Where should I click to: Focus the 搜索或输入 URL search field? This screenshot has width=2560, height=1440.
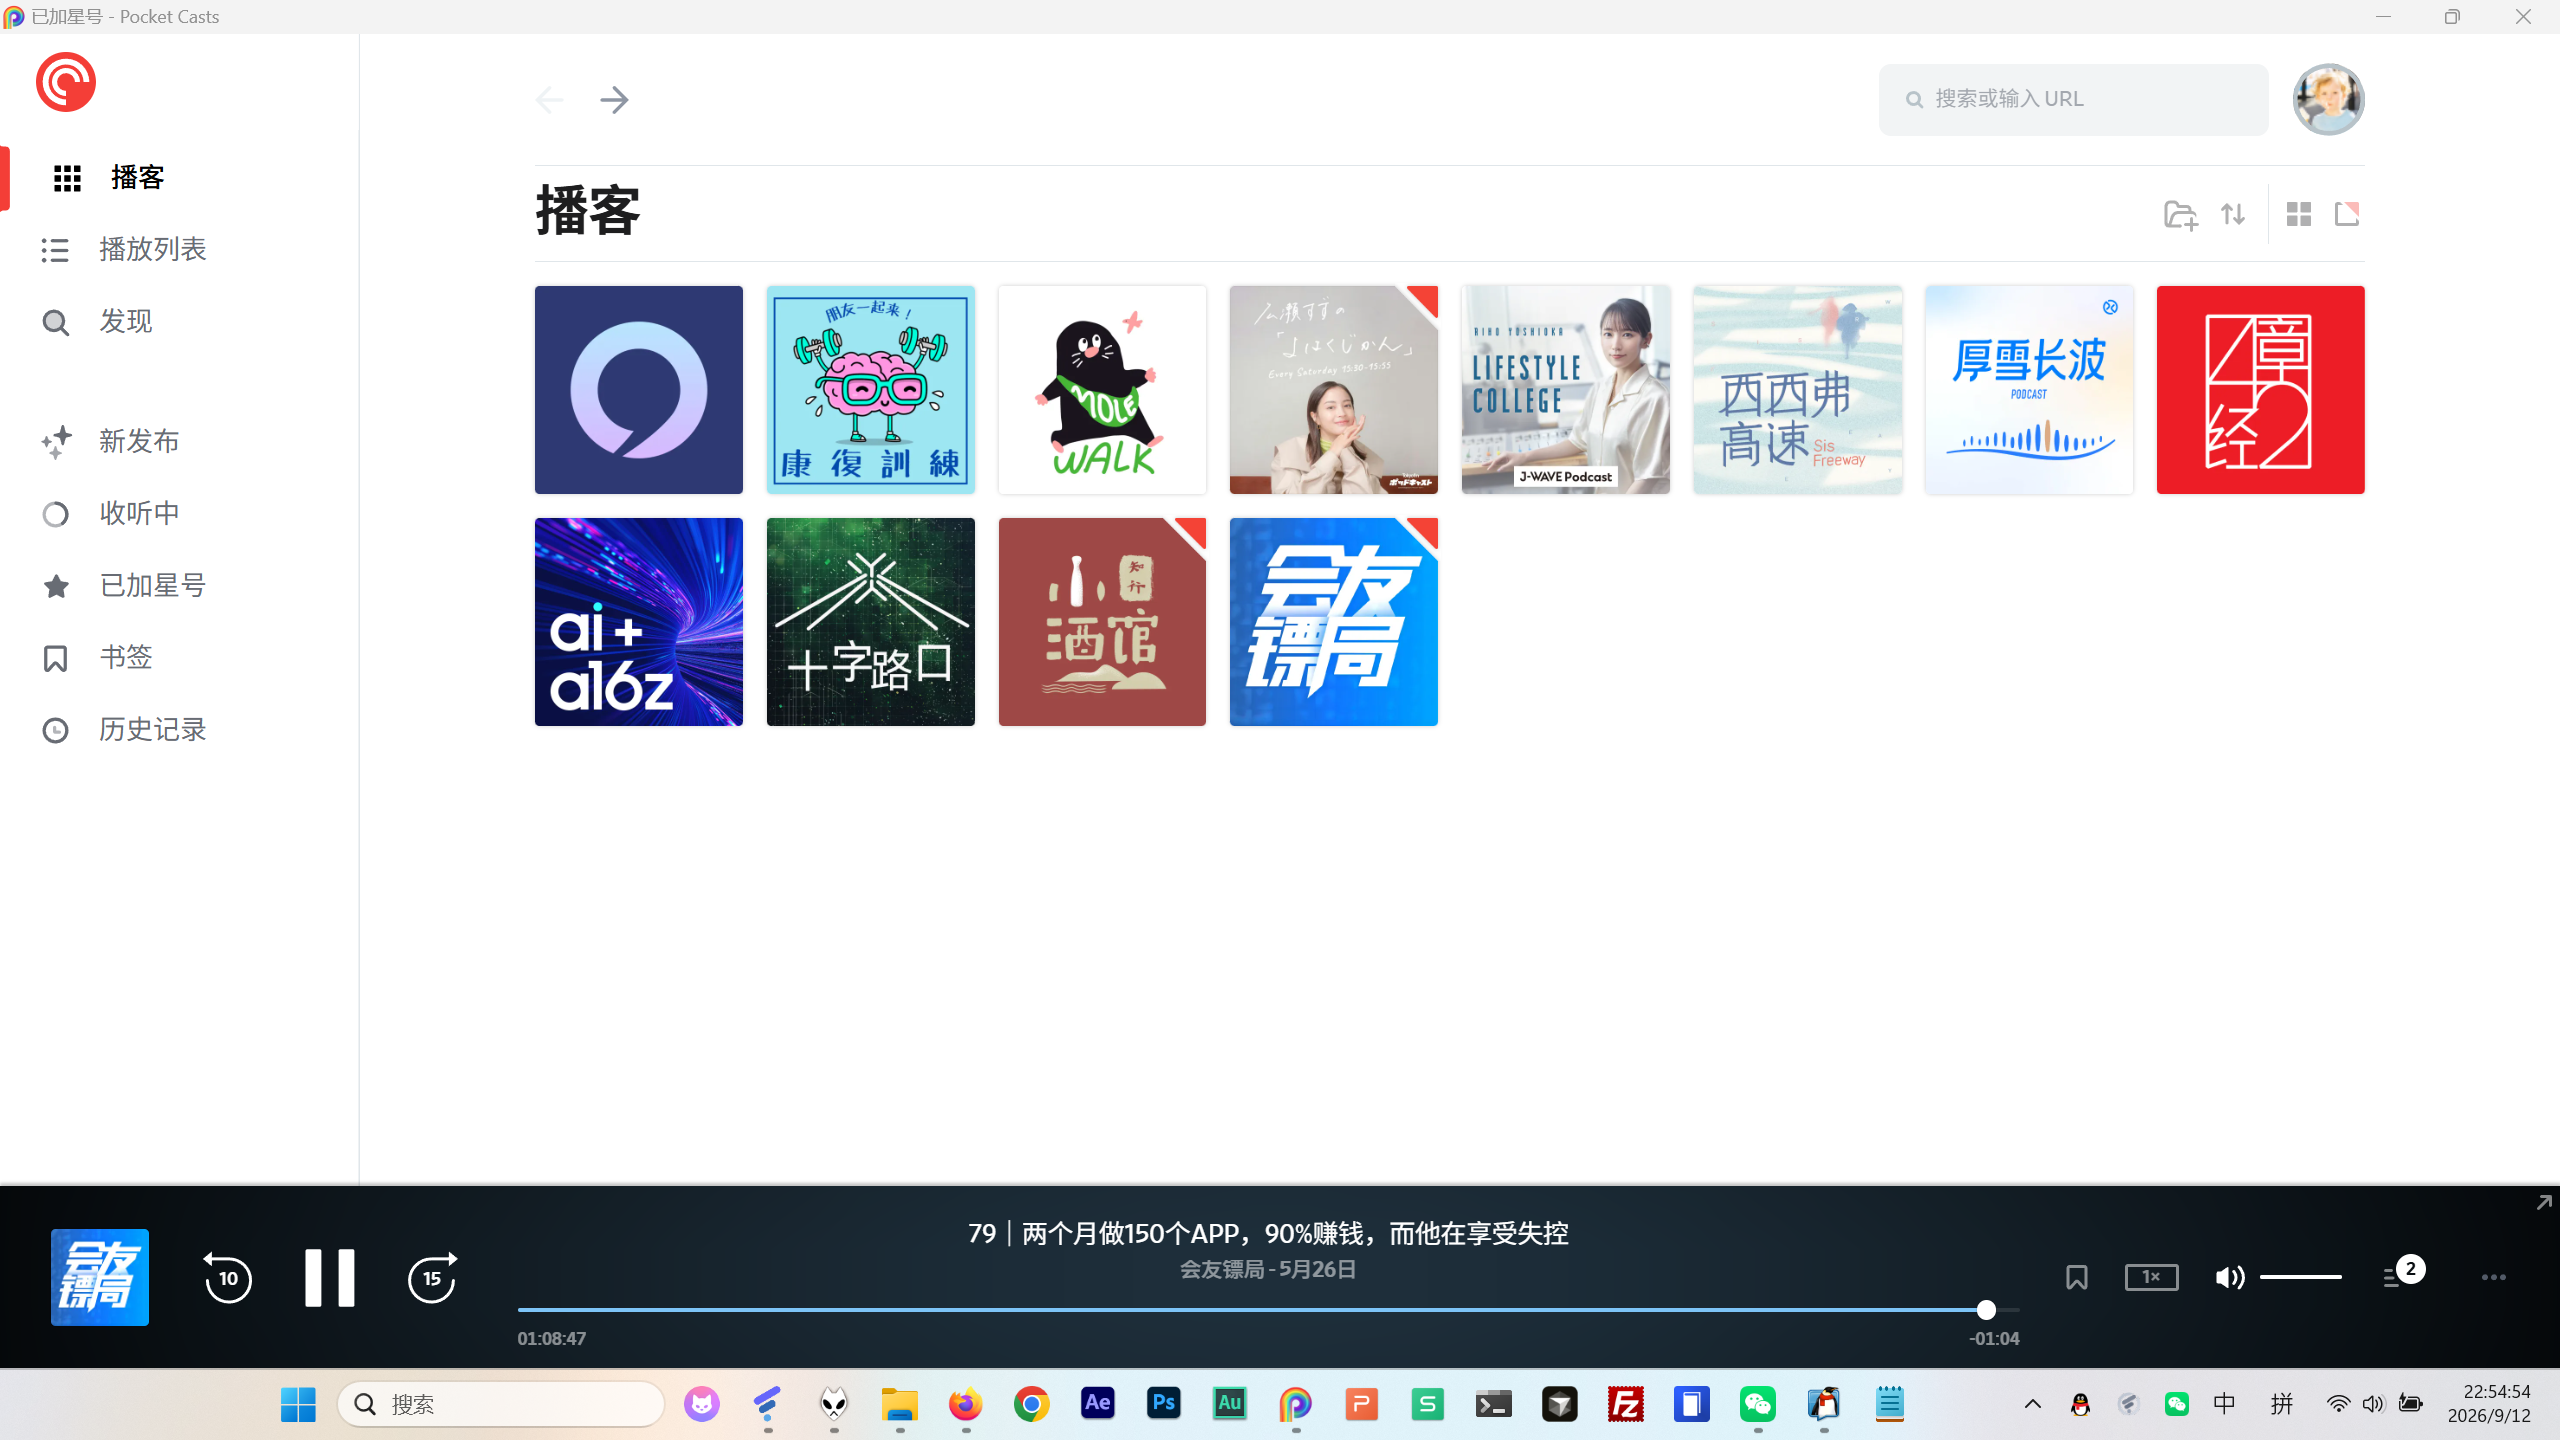2073,100
